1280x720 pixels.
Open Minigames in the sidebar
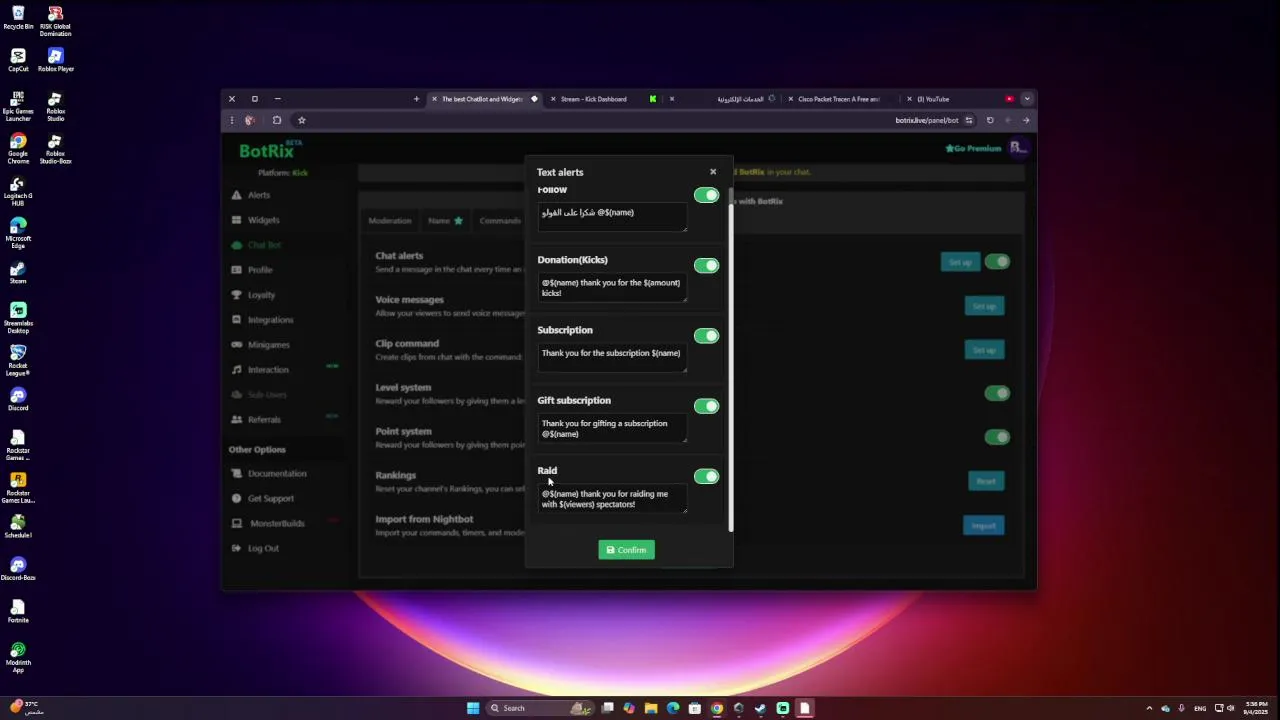261,345
